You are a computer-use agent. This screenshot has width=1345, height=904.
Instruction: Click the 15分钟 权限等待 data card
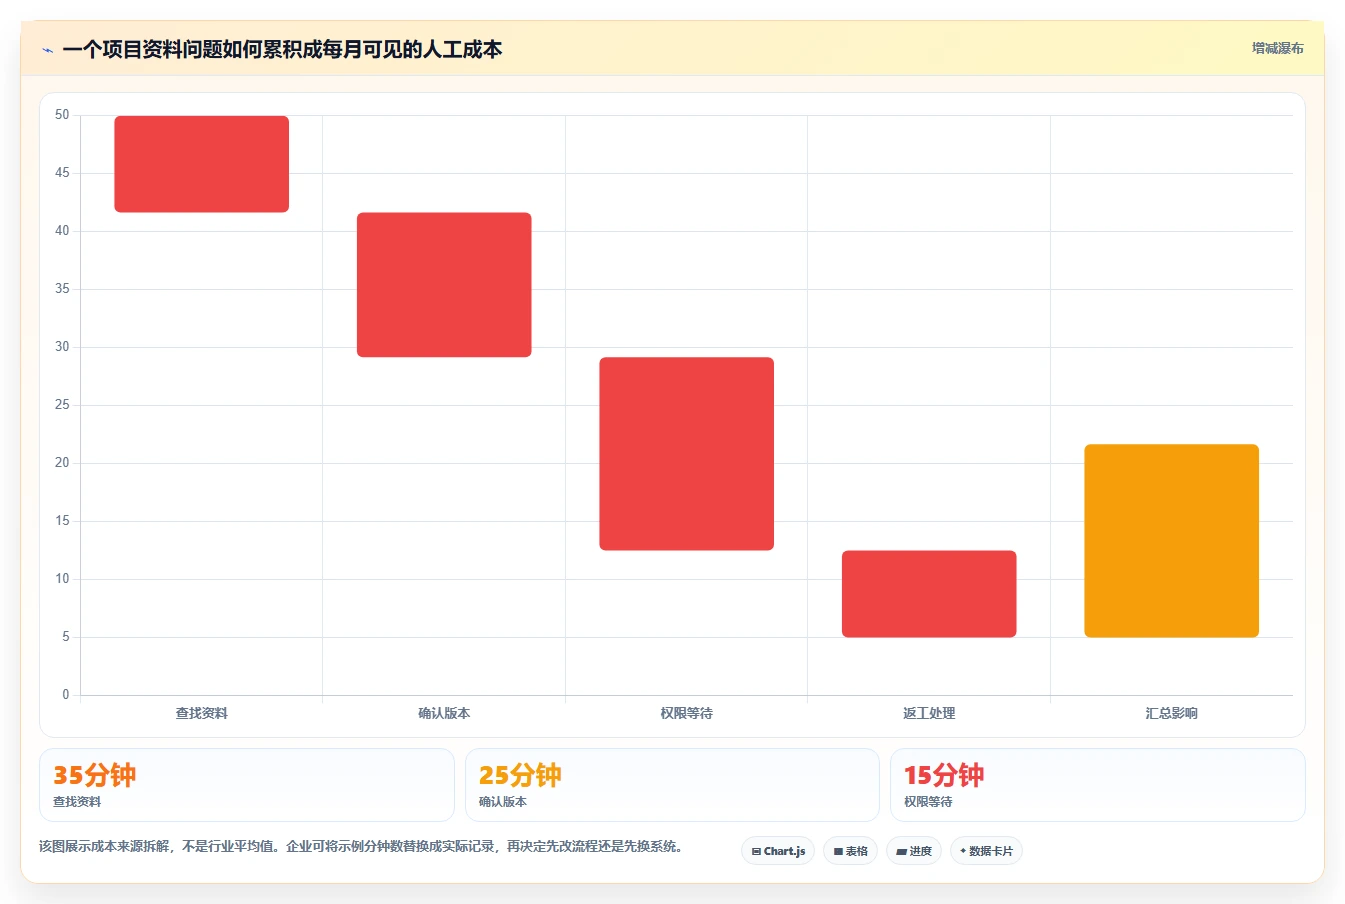(1098, 785)
